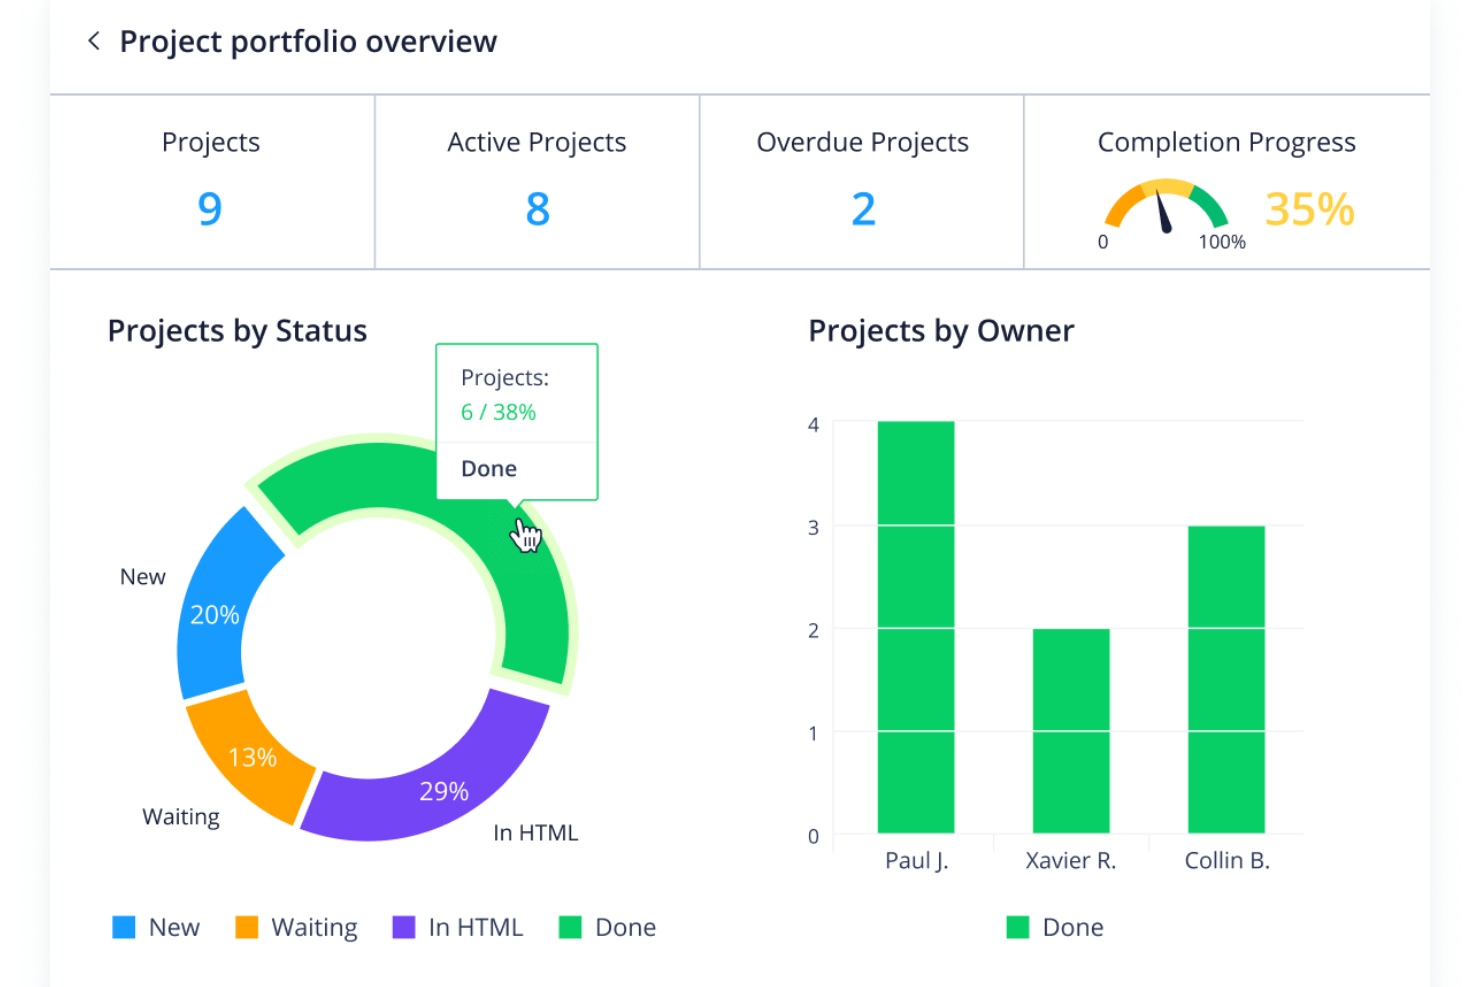Click the Waiting label beside the donut
Viewport: 1480px width, 987px height.
coord(181,817)
